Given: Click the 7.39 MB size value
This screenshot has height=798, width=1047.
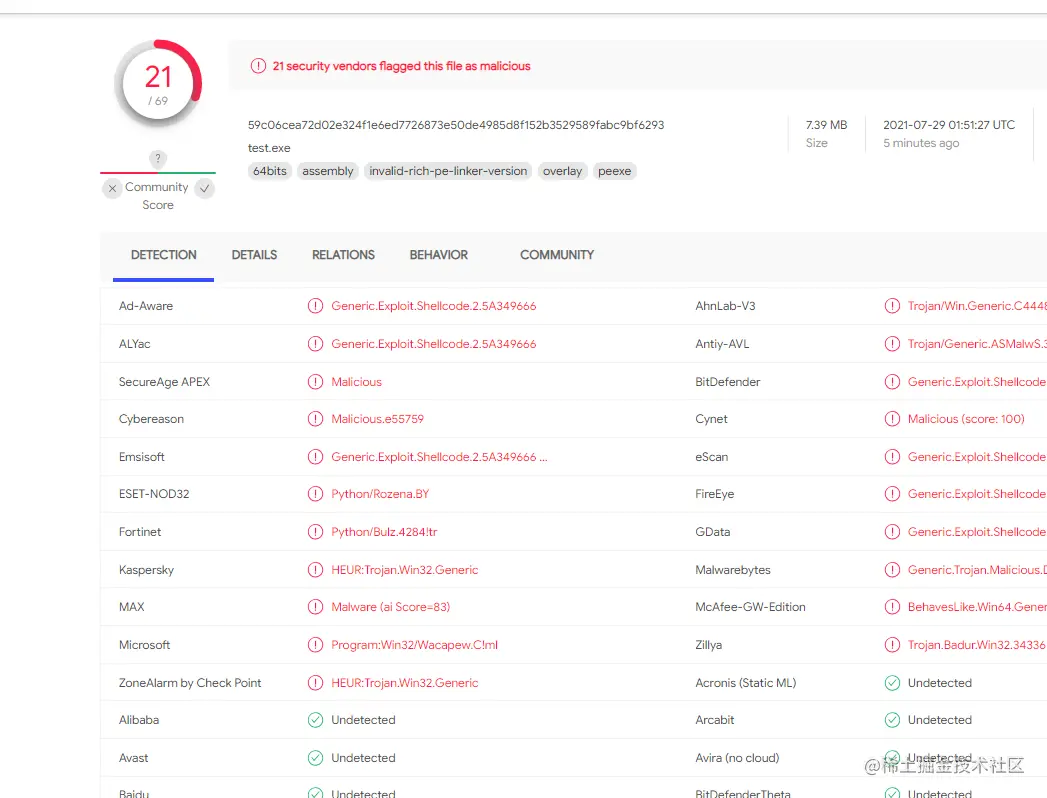Looking at the screenshot, I should pyautogui.click(x=826, y=125).
